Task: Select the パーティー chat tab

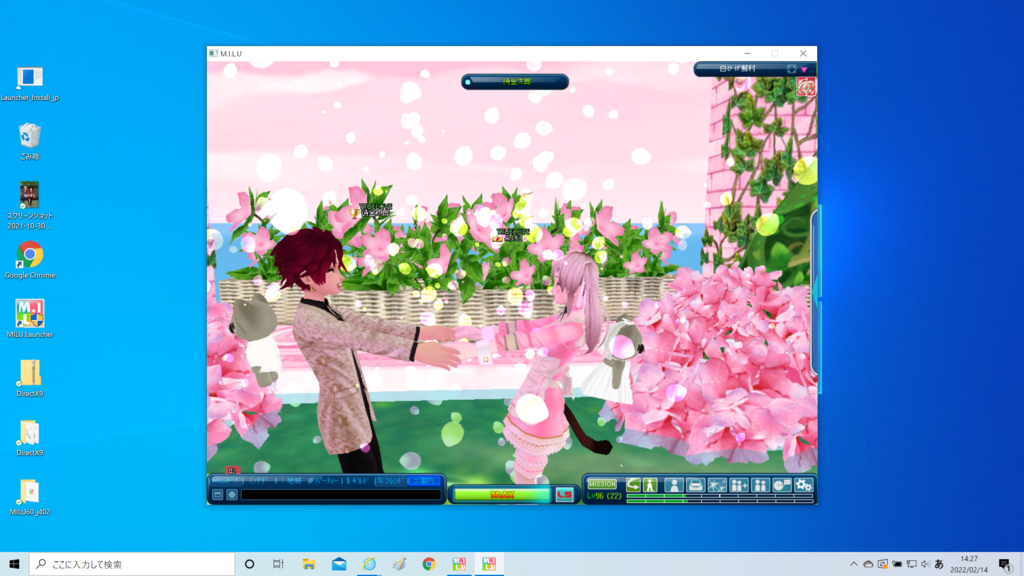Action: 323,481
